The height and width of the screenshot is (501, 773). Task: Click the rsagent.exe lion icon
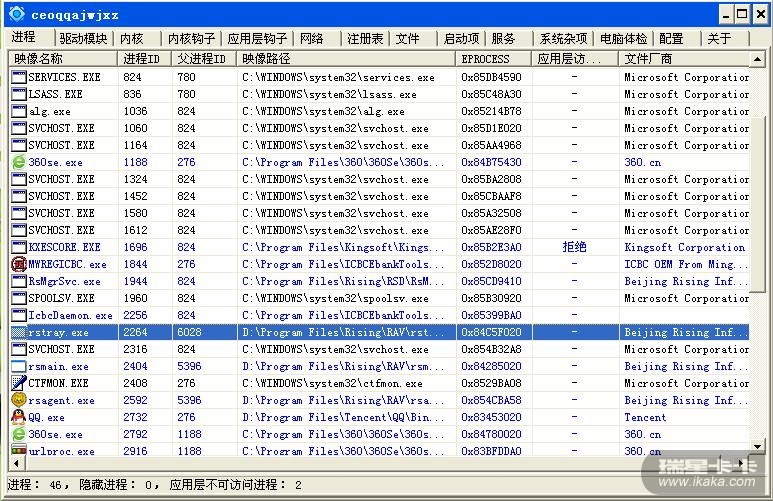(19, 400)
